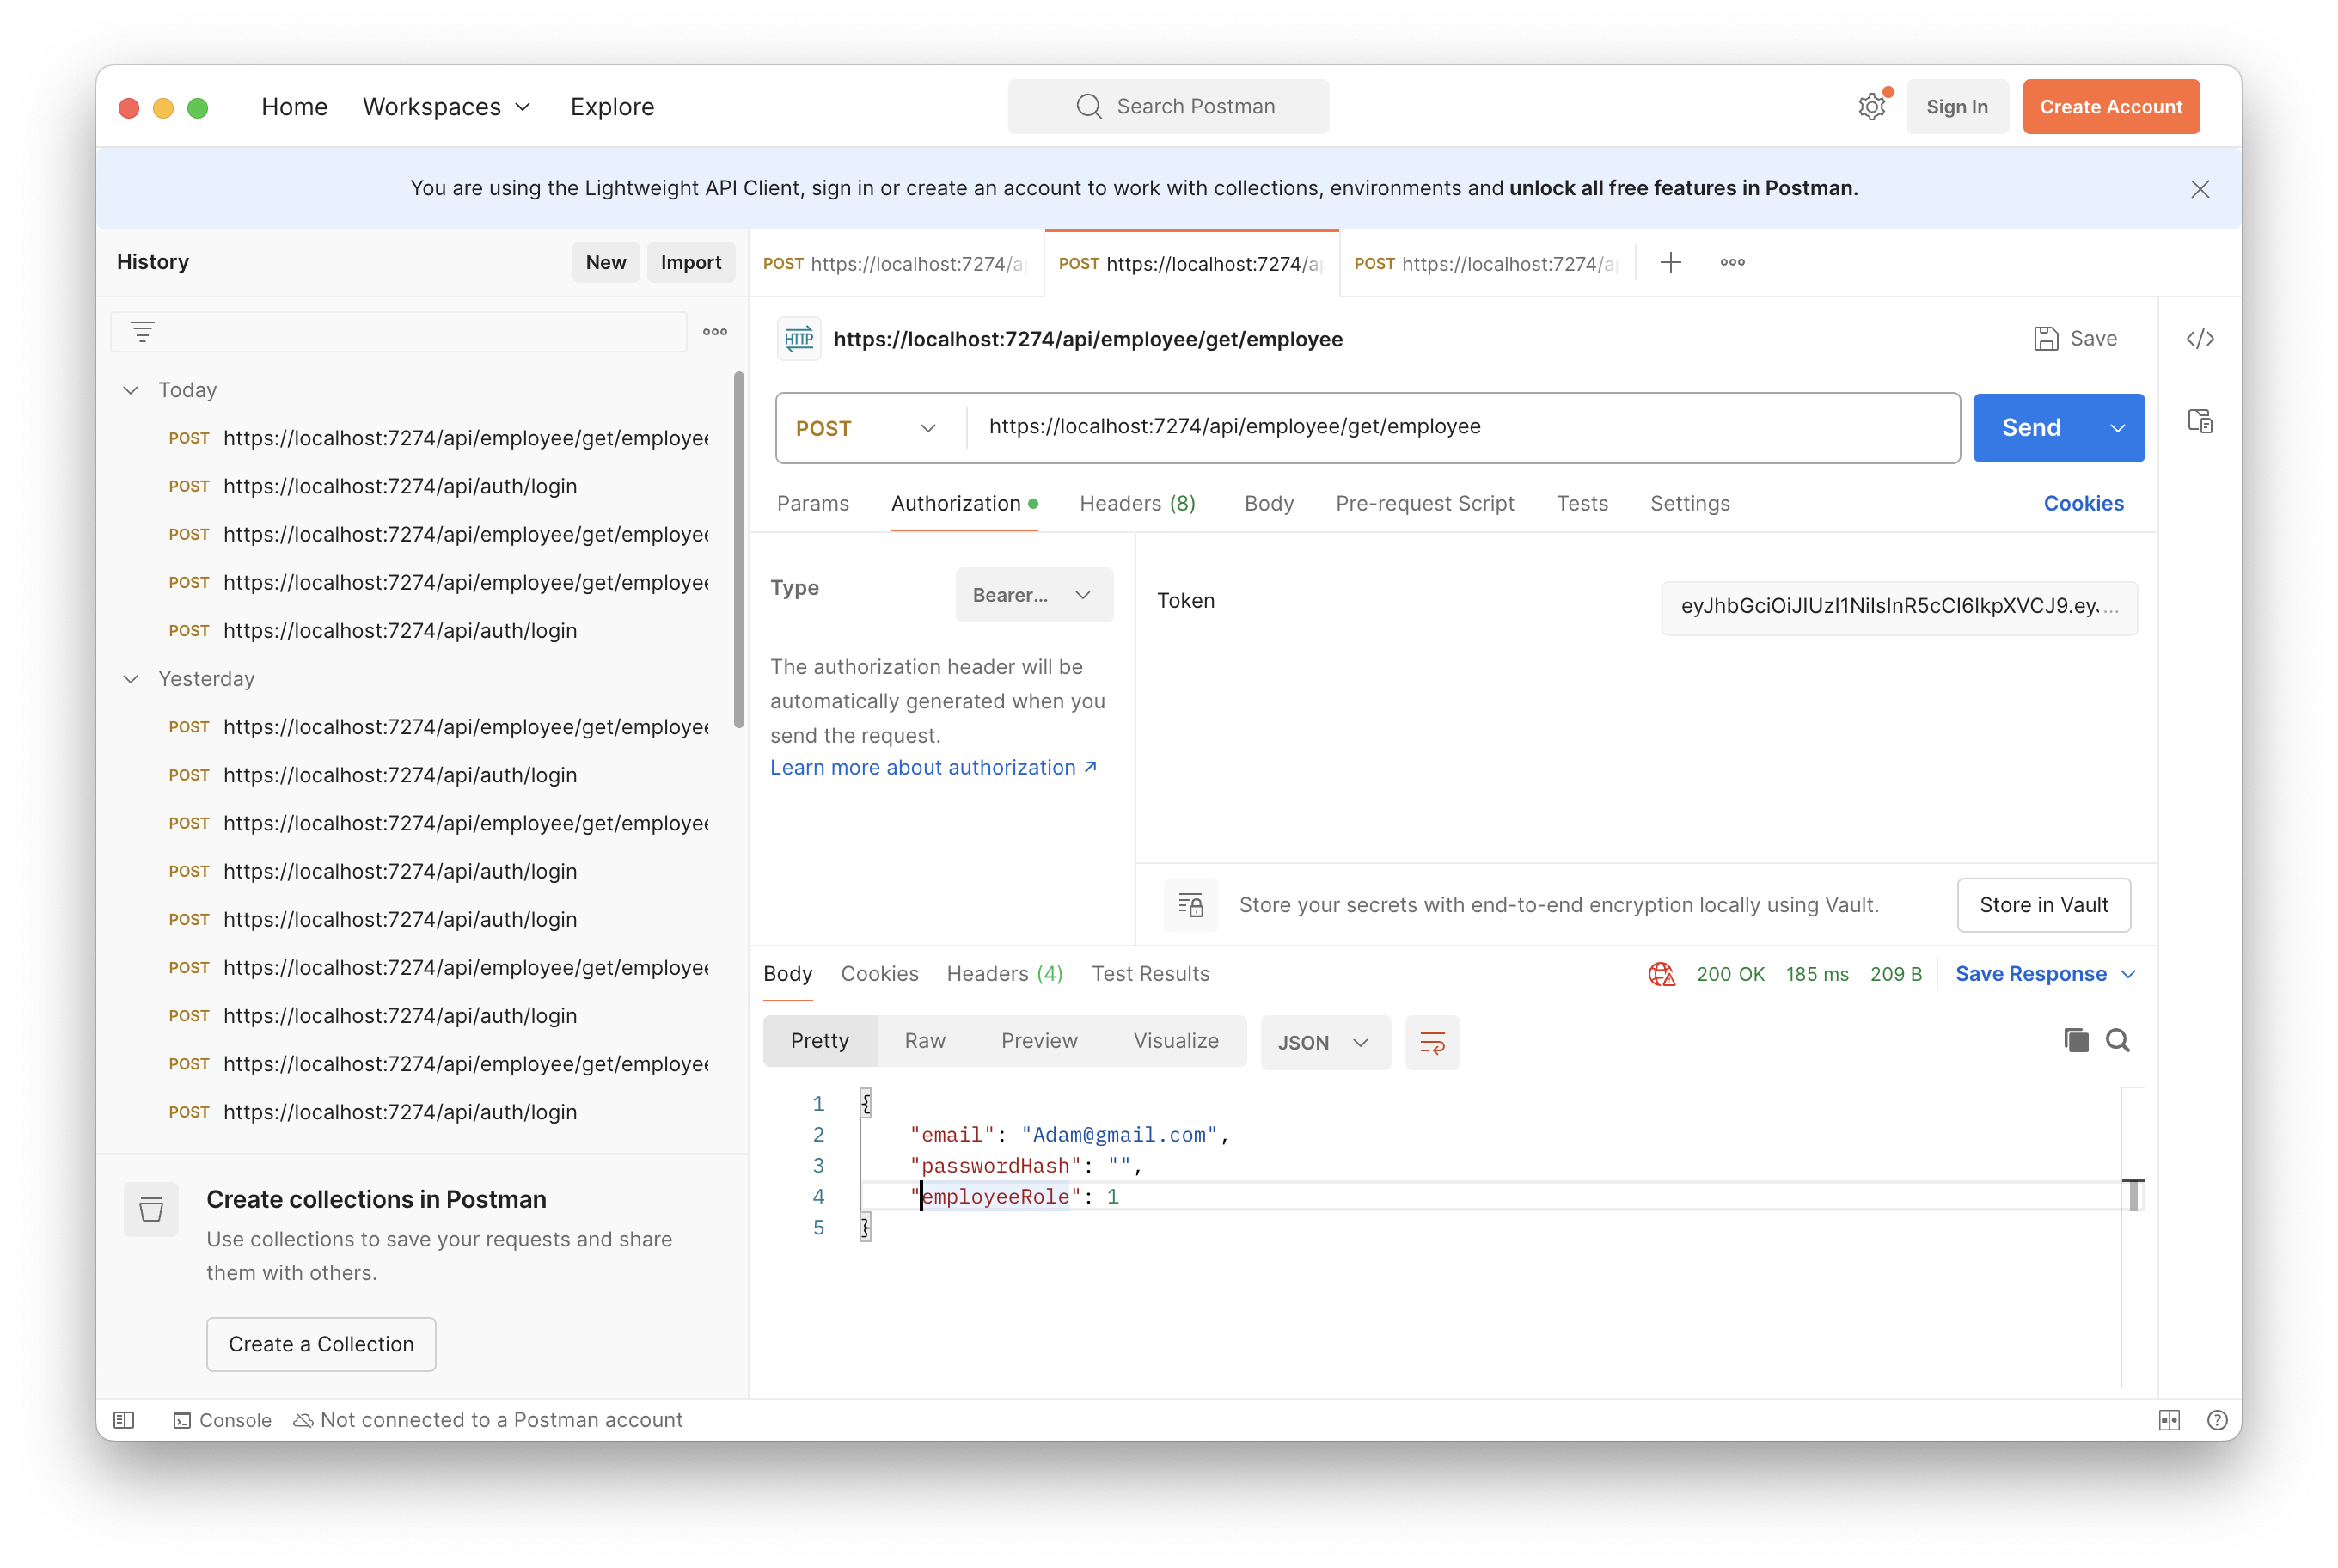Expand the Bearer auth type dropdown

pos(1033,595)
